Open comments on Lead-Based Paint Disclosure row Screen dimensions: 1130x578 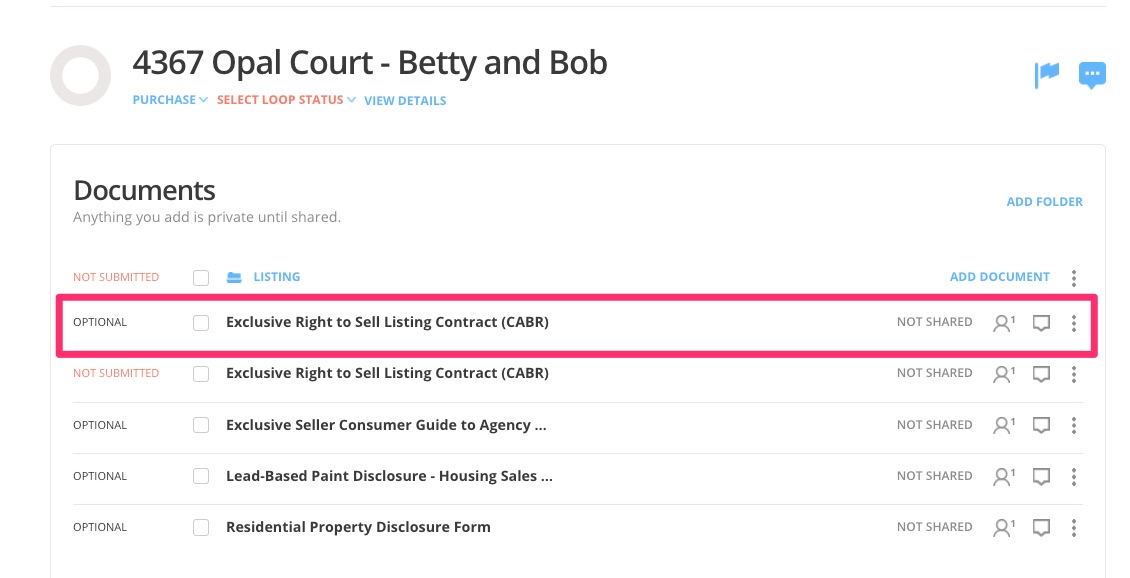click(x=1041, y=476)
